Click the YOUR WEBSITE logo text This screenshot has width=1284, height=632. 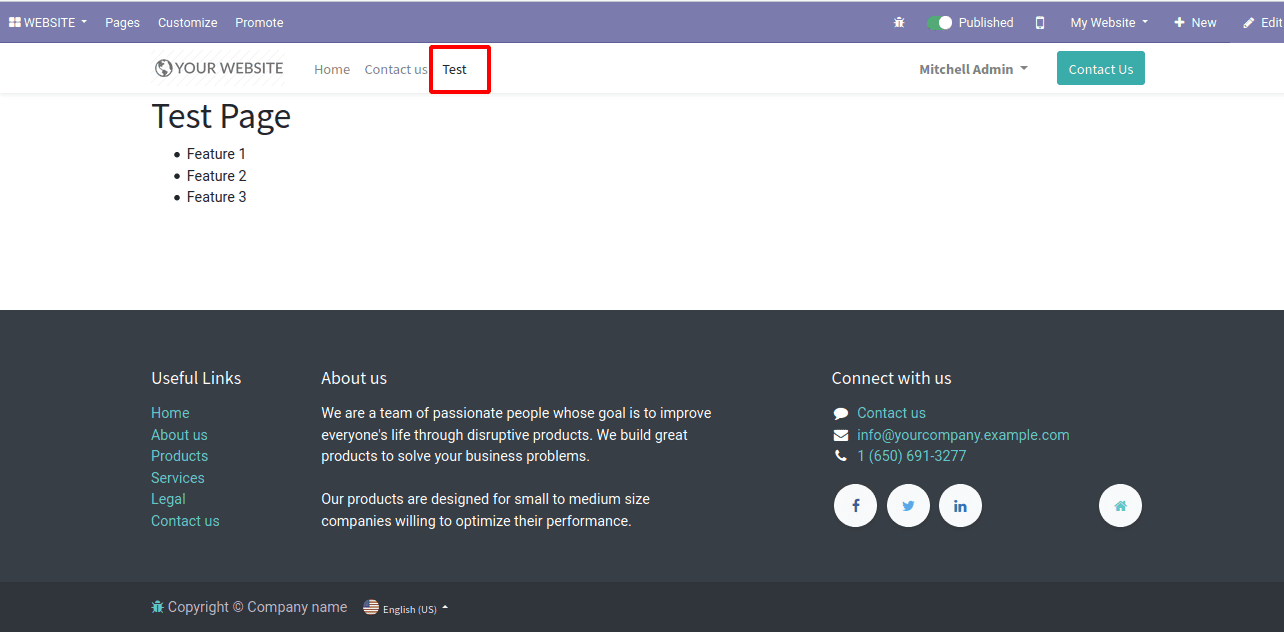coord(229,68)
